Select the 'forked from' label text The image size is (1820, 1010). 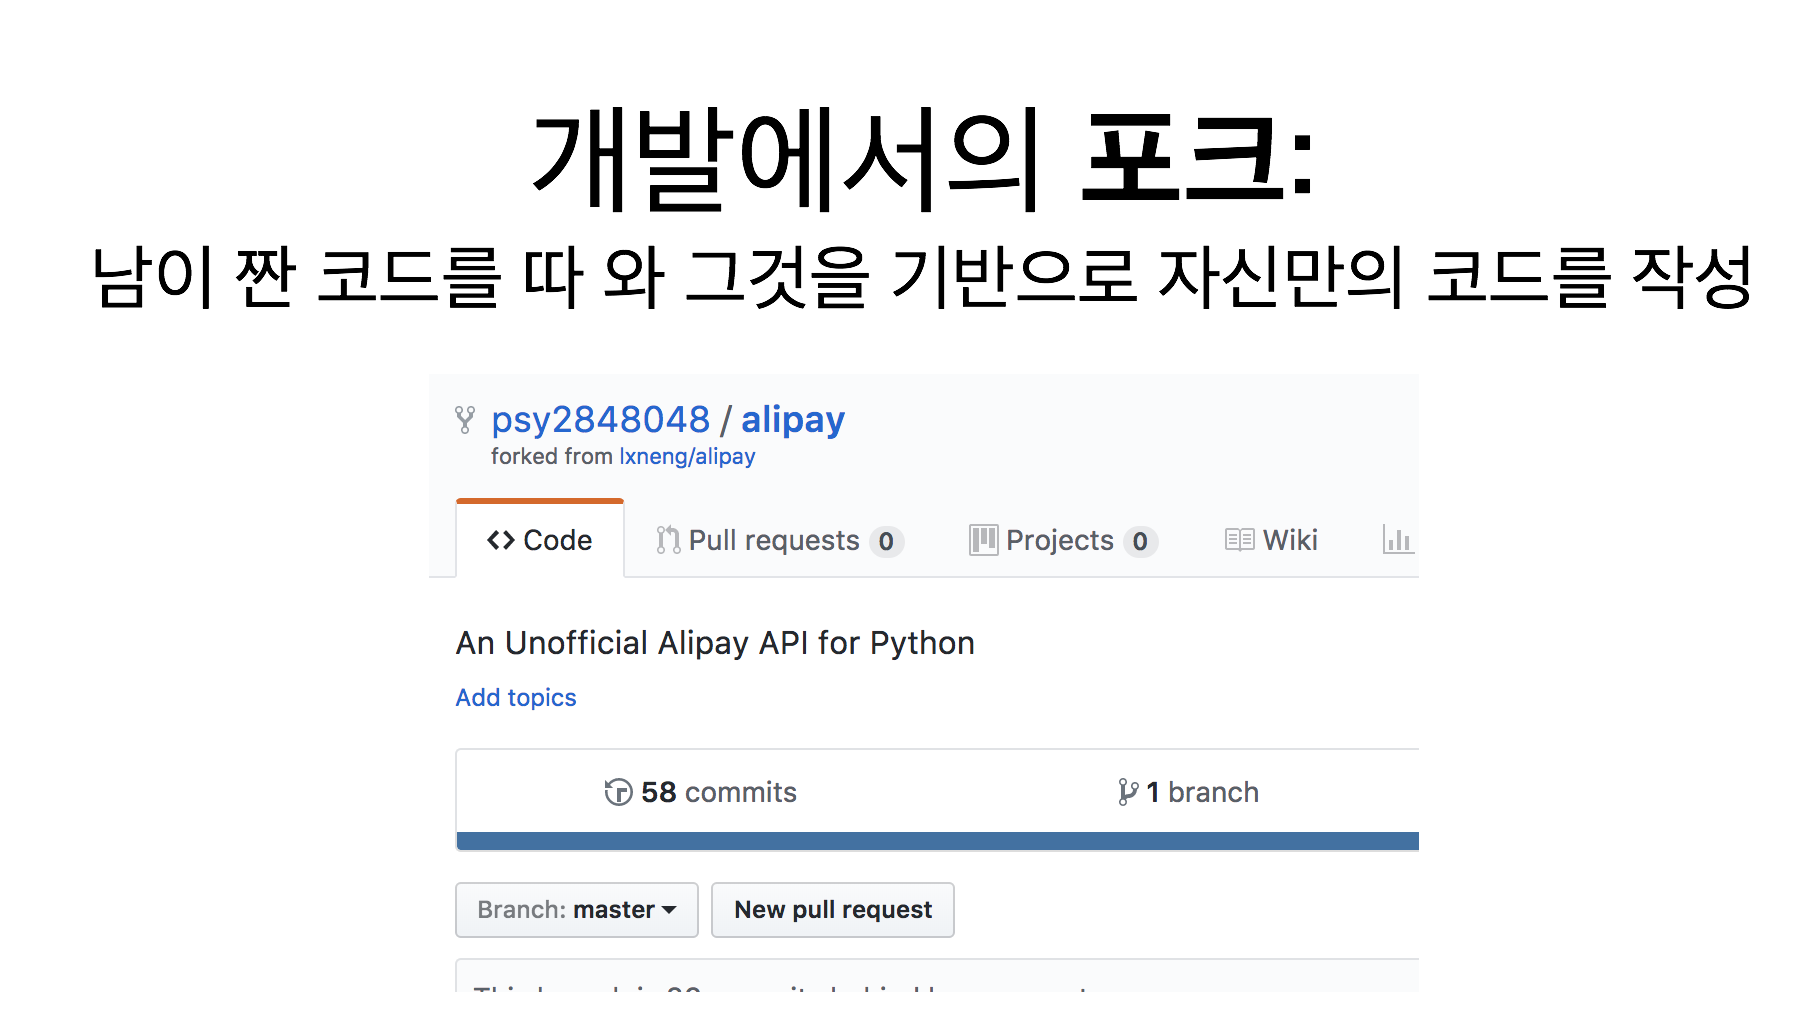coord(552,457)
